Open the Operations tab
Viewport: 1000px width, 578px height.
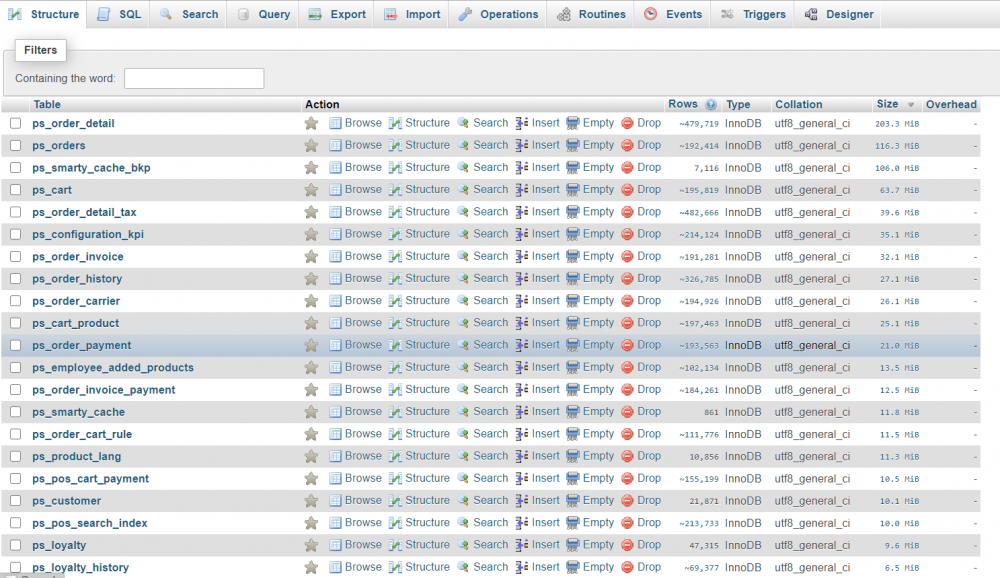[x=499, y=14]
